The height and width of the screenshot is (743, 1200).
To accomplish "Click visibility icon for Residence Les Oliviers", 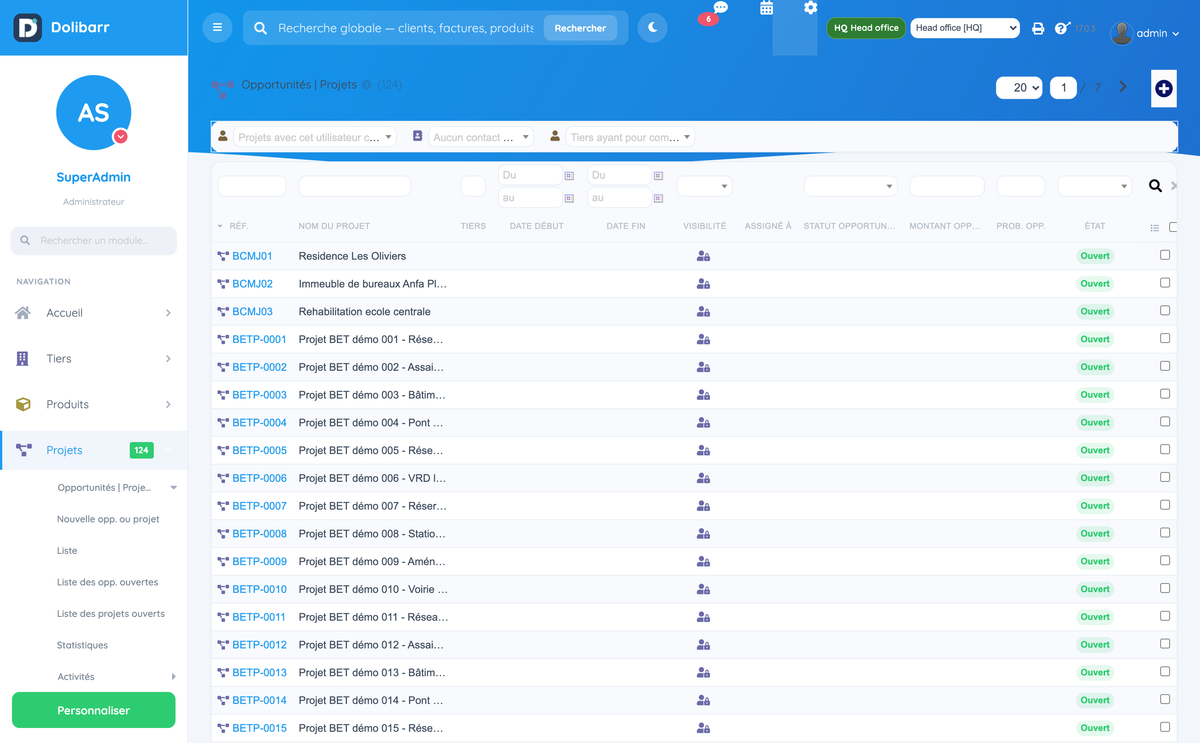I will pyautogui.click(x=703, y=256).
